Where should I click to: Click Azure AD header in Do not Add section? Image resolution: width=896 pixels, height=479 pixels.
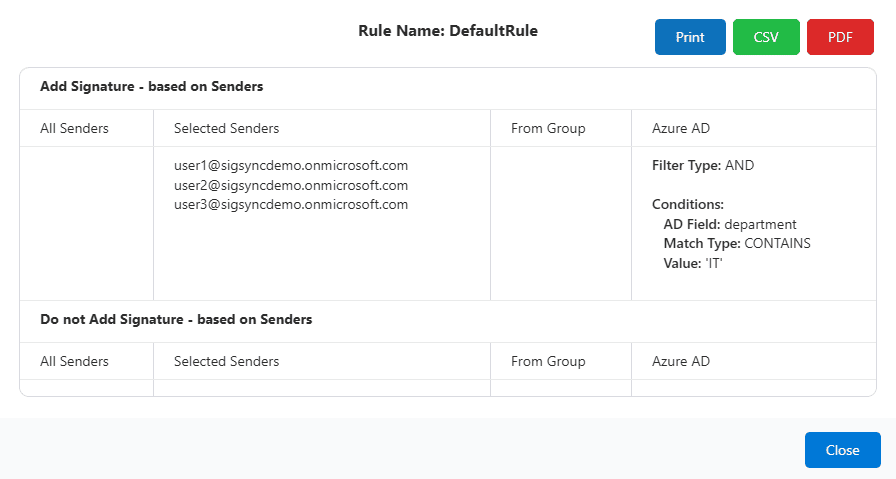[681, 361]
